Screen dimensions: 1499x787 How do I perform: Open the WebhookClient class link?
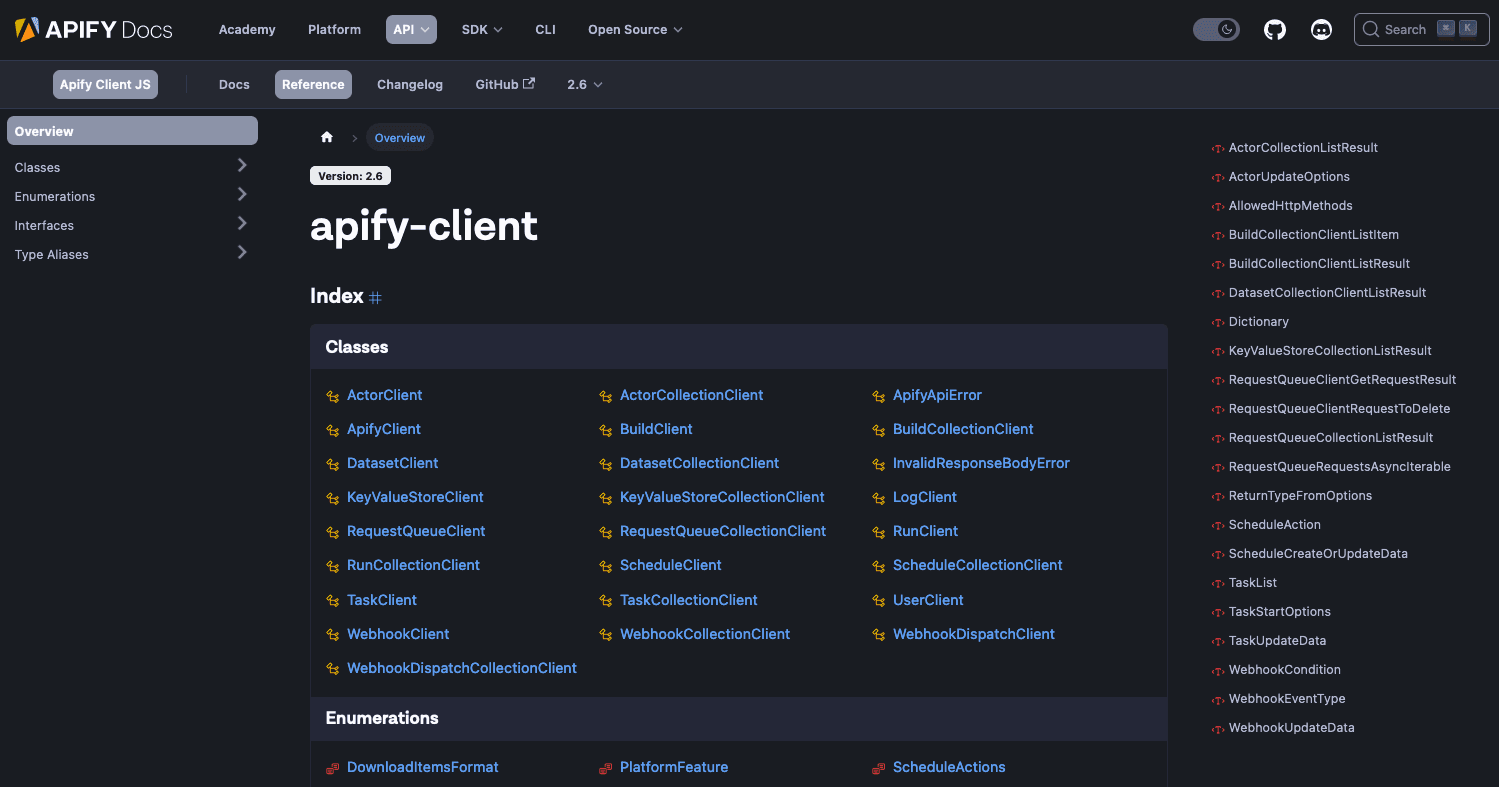[398, 634]
